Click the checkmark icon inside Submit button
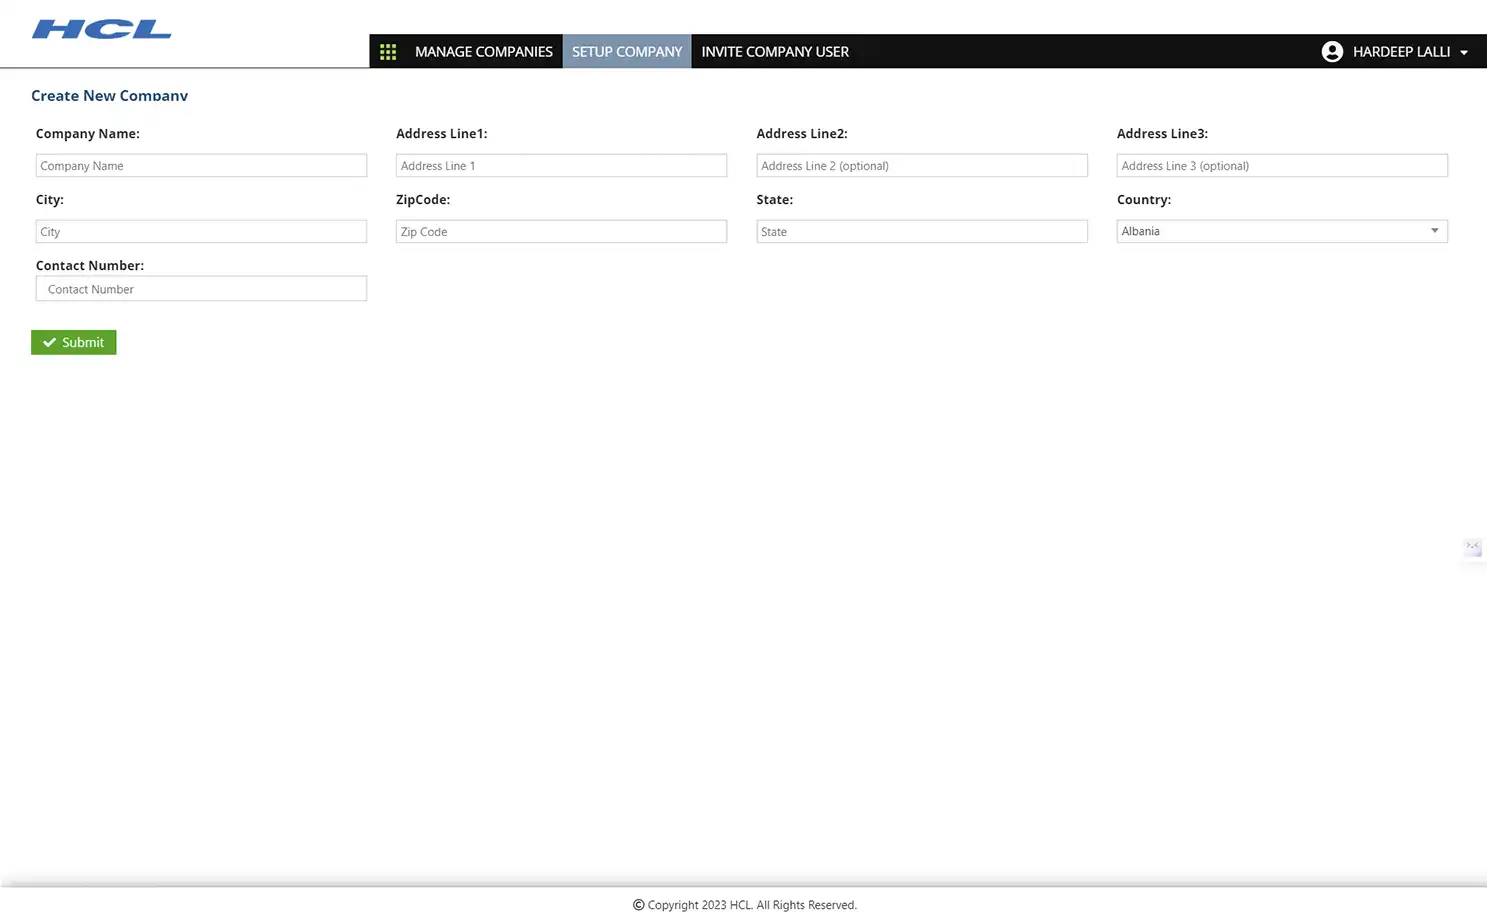Screen dimensions: 1487x923 pos(48,342)
